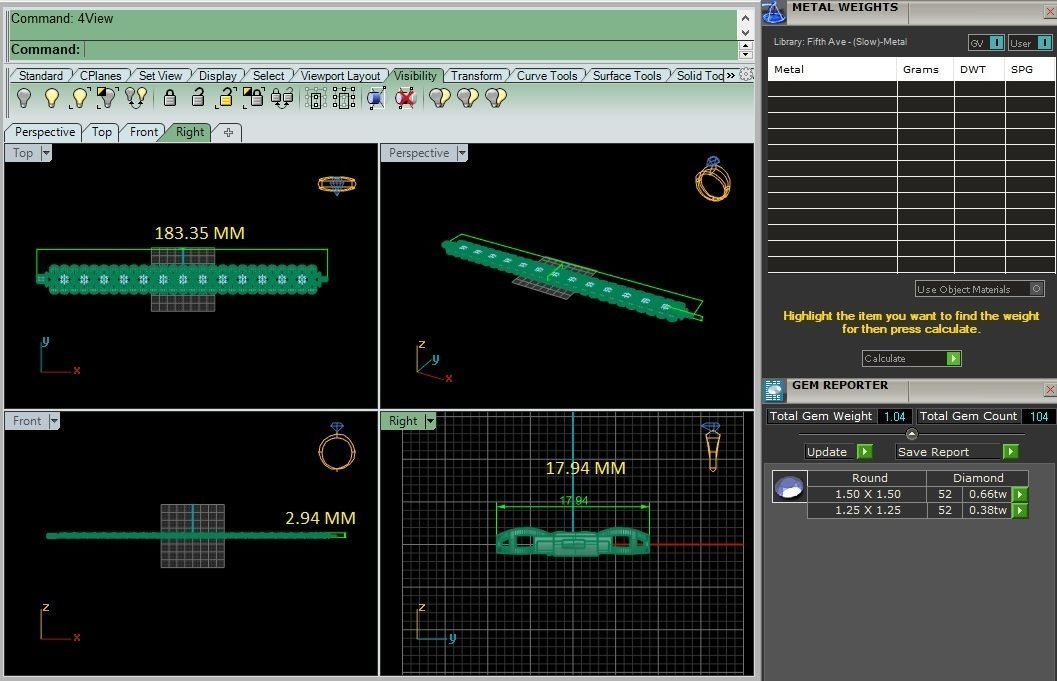The image size is (1057, 681).
Task: Switch to the Surface Tools toolbar tab
Action: [627, 76]
